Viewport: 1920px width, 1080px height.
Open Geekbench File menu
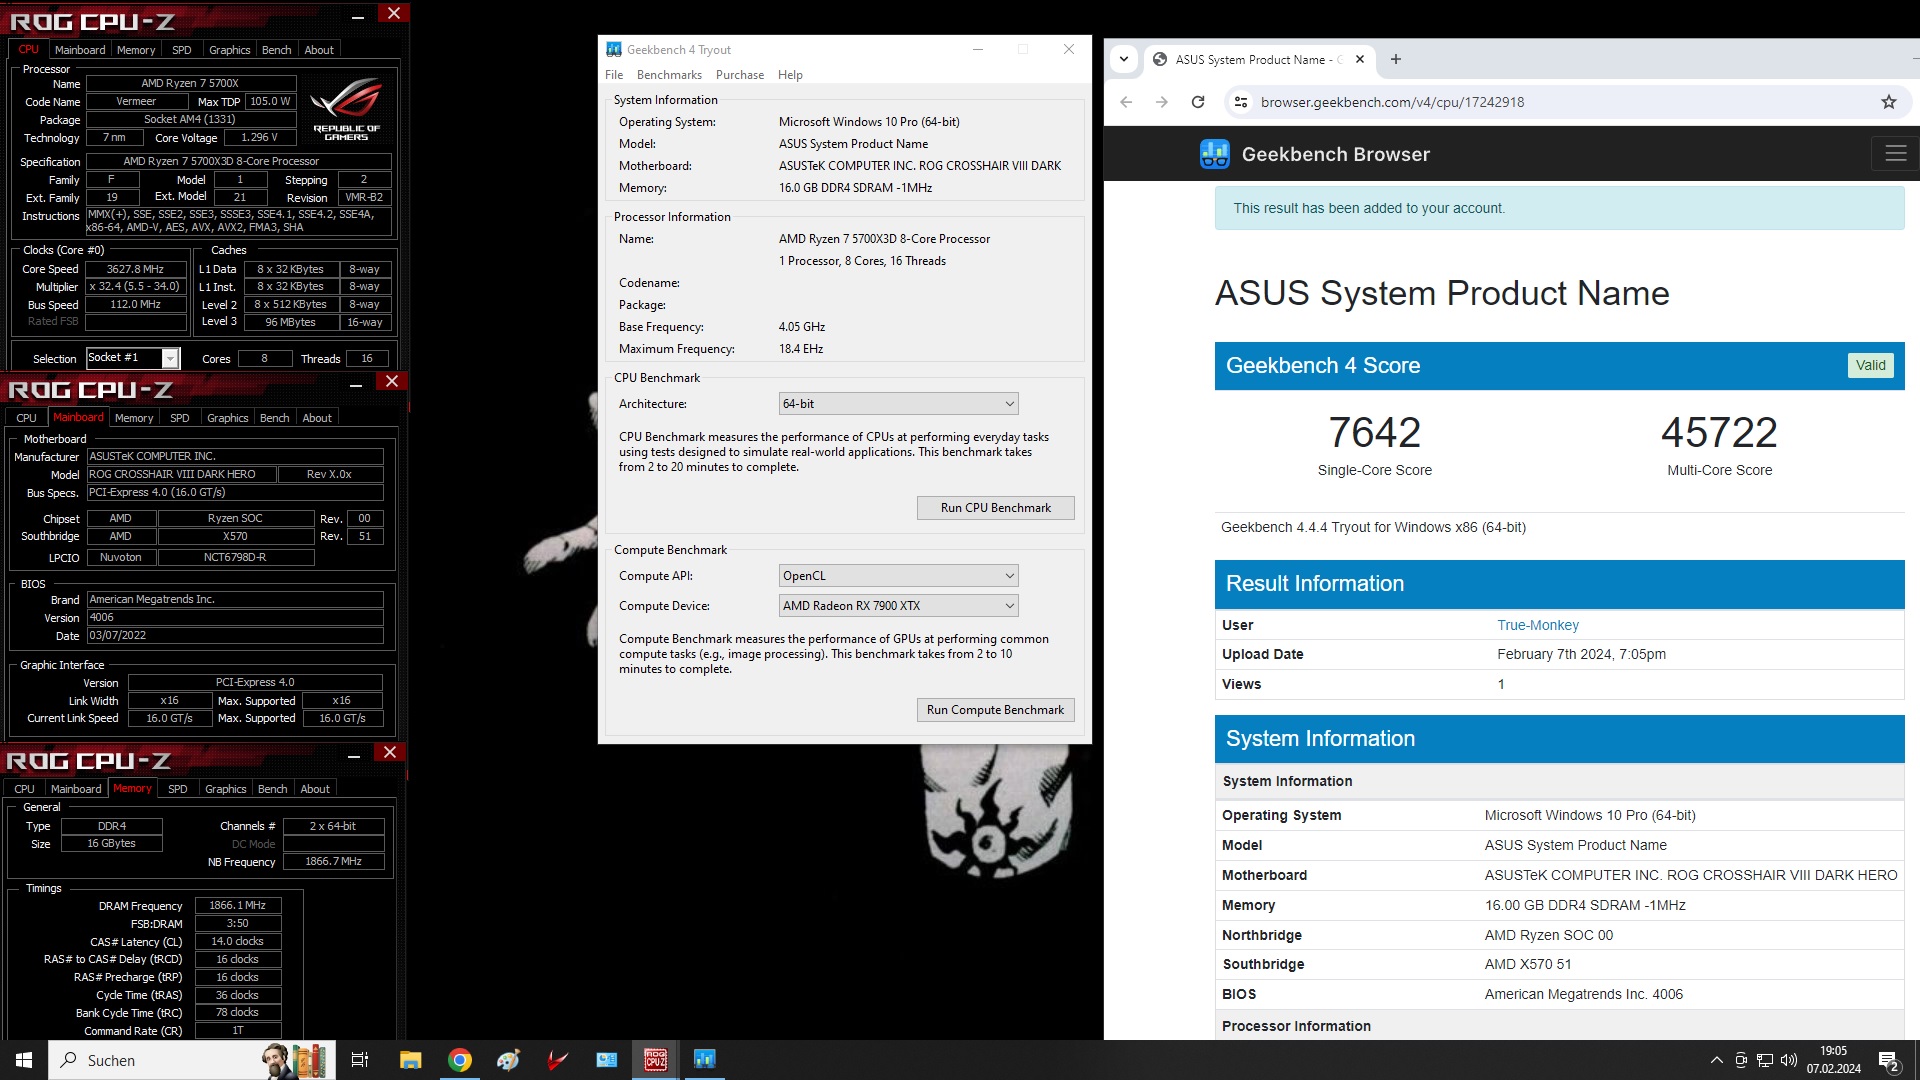(614, 75)
